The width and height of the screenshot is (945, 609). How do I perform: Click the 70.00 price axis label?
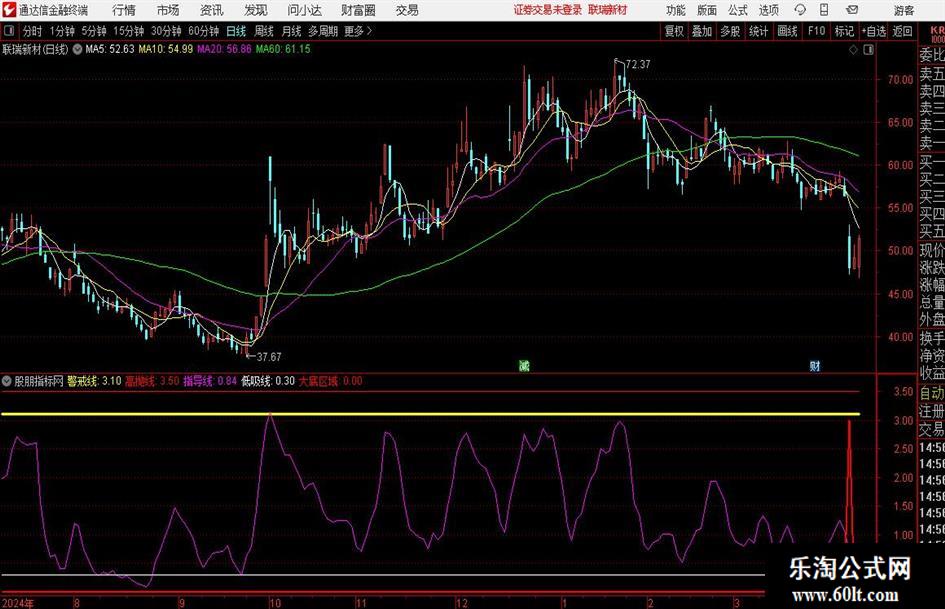click(900, 80)
